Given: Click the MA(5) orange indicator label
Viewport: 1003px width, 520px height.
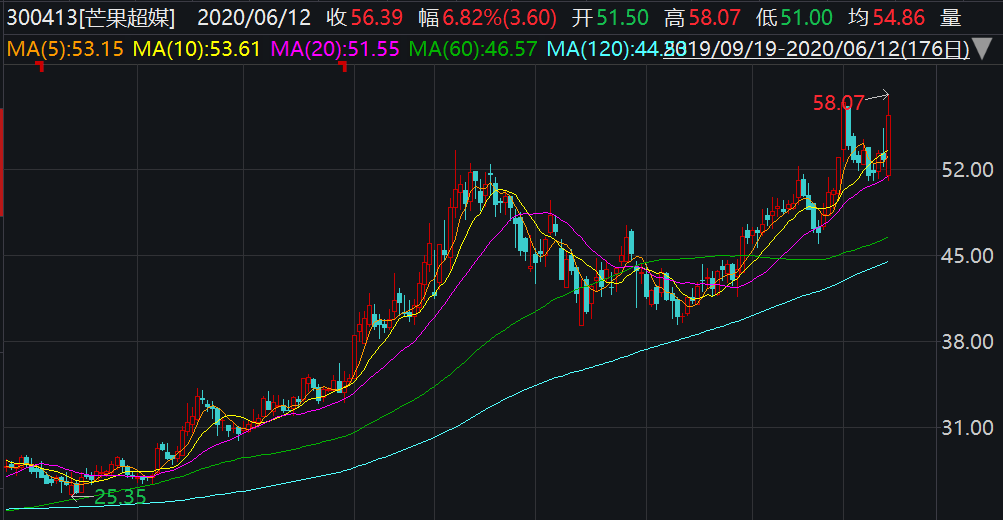Looking at the screenshot, I should [64, 49].
